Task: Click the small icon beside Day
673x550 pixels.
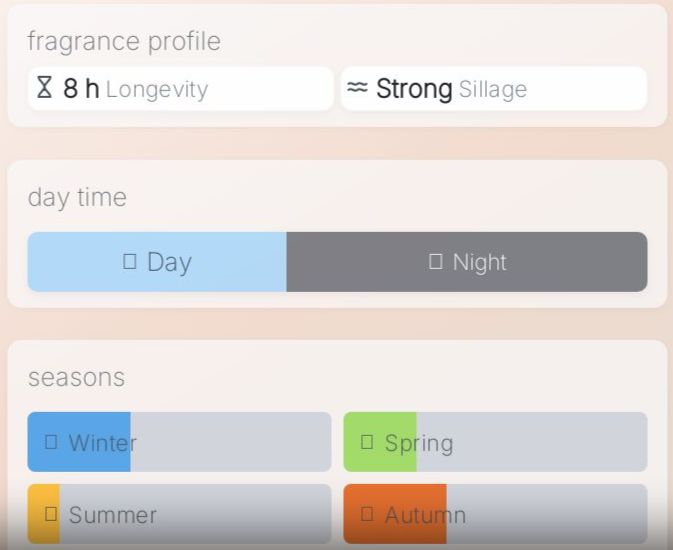Action: pyautogui.click(x=129, y=261)
